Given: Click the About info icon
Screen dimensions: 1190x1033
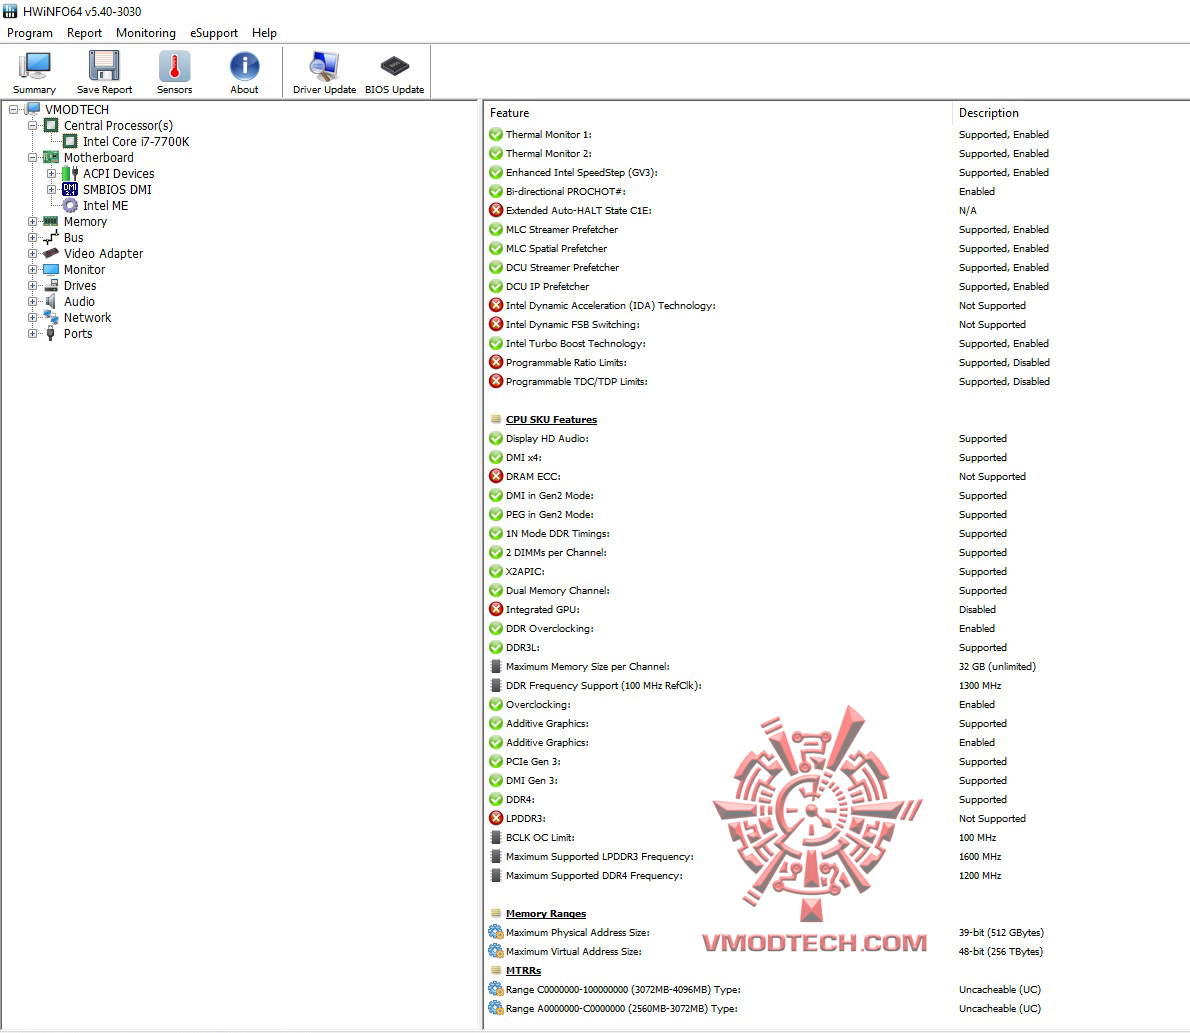Looking at the screenshot, I should [x=244, y=66].
